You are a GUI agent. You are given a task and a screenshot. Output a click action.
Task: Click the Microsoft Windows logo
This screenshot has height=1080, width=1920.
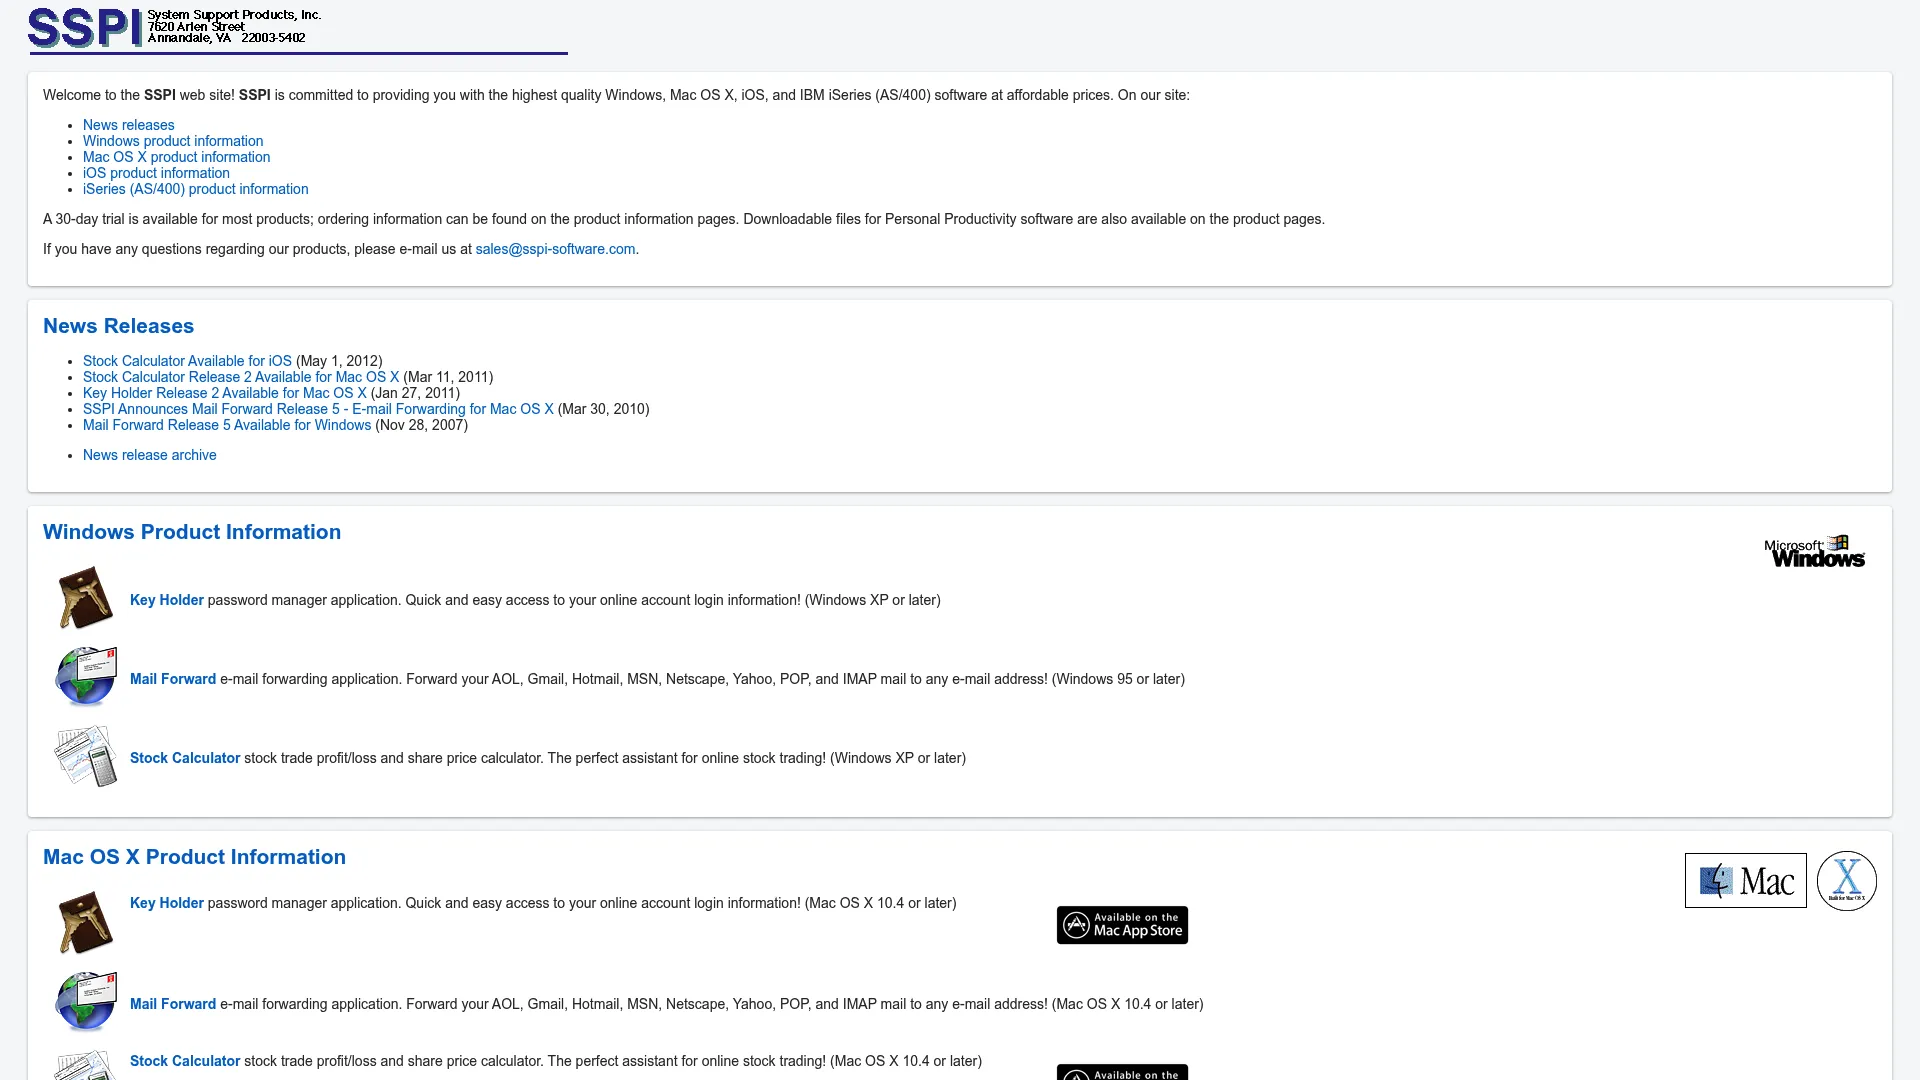[x=1814, y=551]
